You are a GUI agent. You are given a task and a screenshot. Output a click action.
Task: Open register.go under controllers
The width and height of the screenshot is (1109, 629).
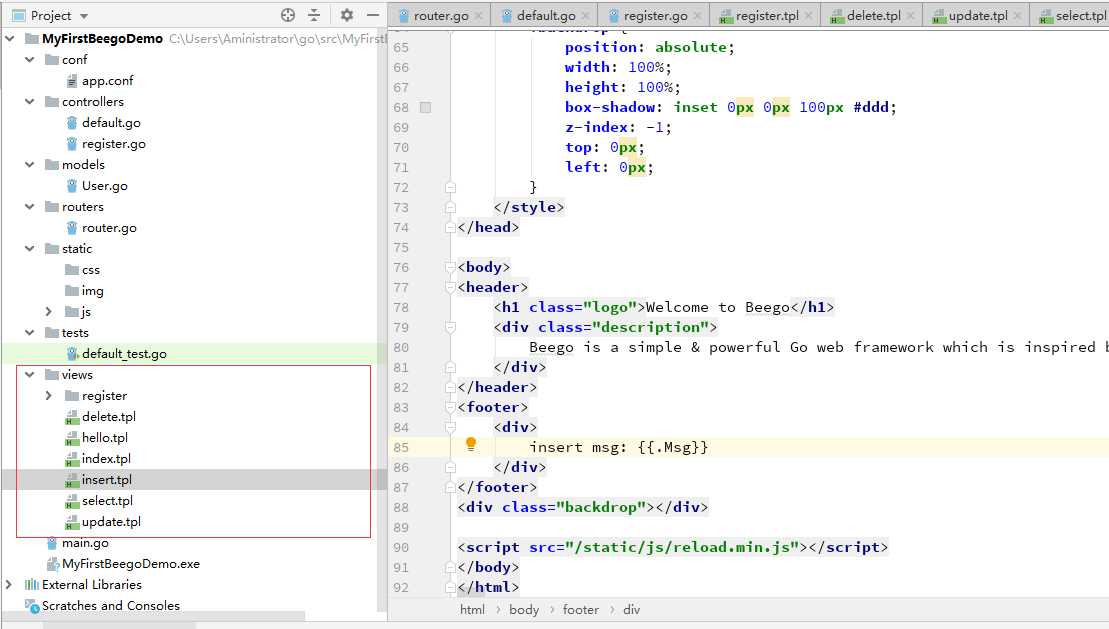tap(113, 144)
